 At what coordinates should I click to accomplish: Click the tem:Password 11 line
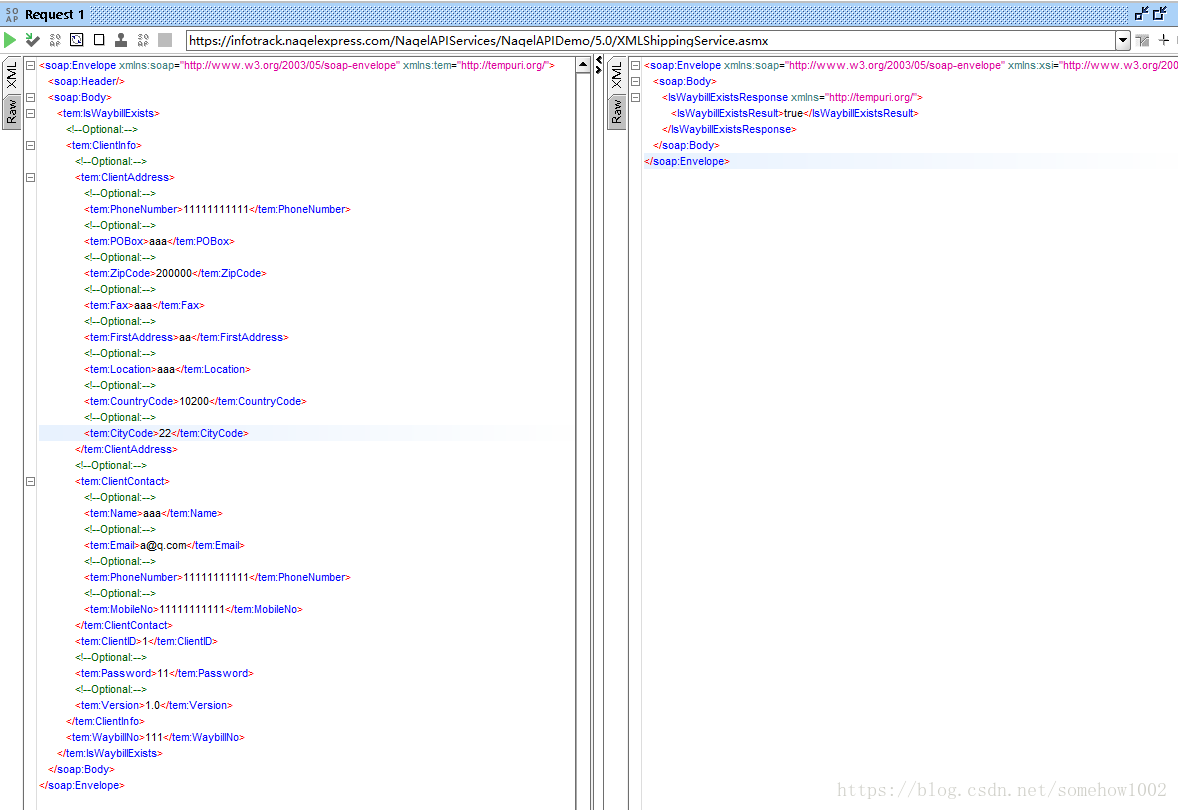tap(165, 673)
